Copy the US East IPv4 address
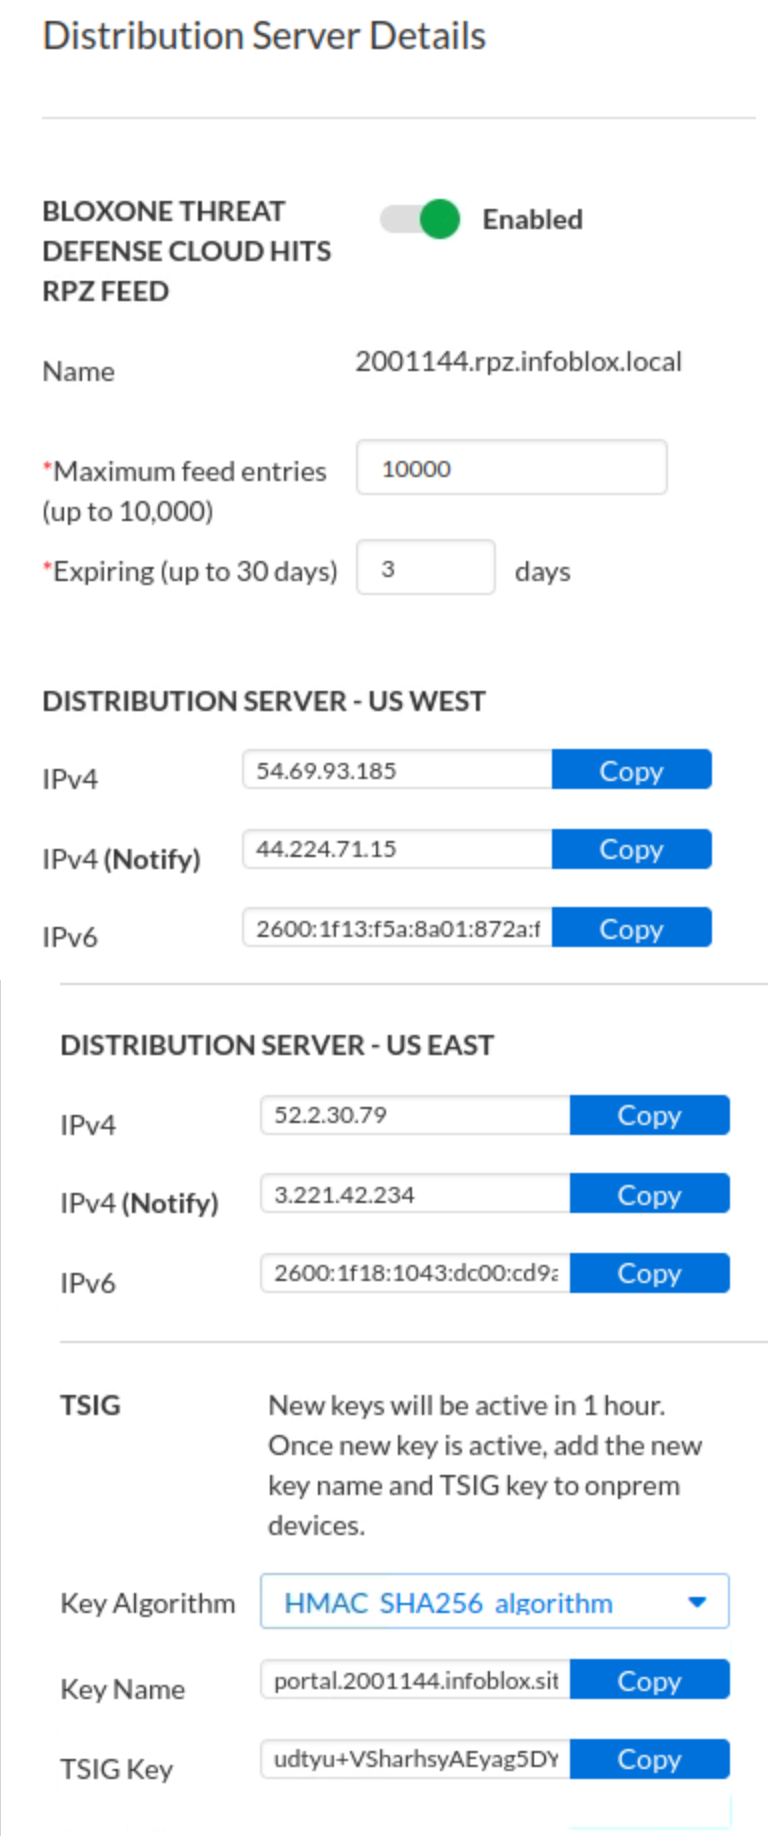This screenshot has width=768, height=1836. point(649,1115)
